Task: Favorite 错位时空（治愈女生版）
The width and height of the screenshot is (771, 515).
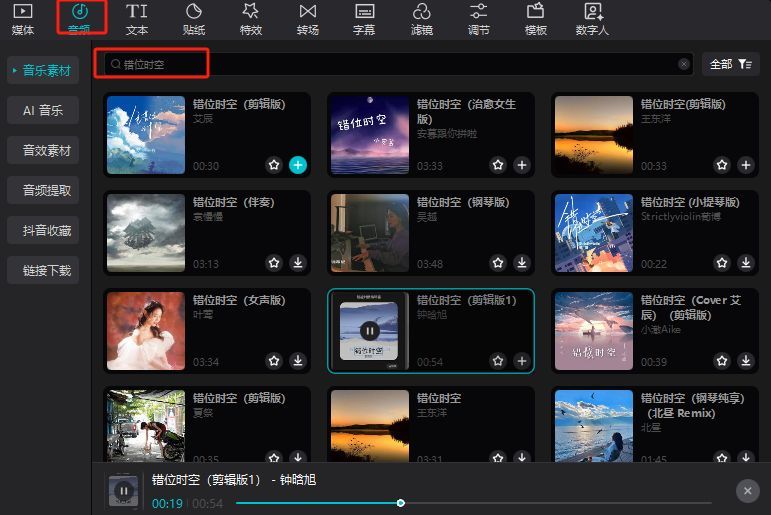Action: [498, 165]
